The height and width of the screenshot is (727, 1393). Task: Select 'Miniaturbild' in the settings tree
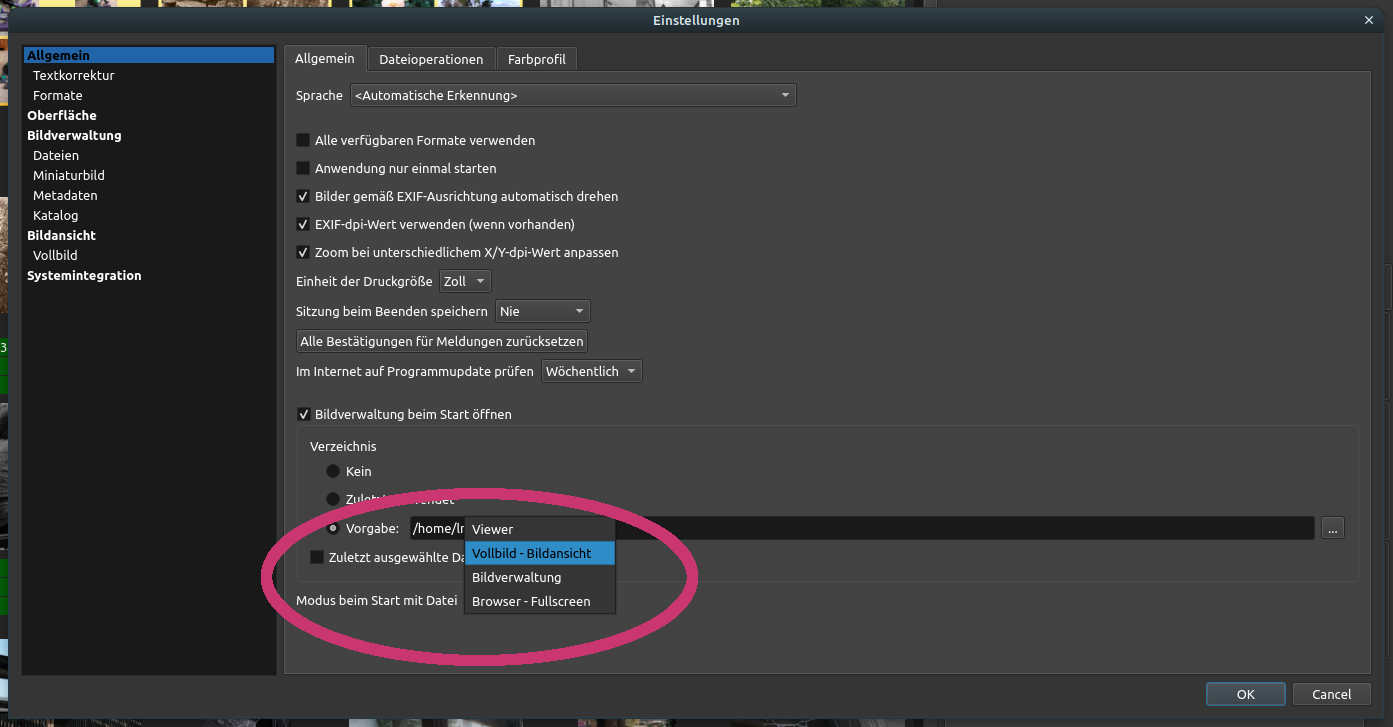[x=69, y=175]
